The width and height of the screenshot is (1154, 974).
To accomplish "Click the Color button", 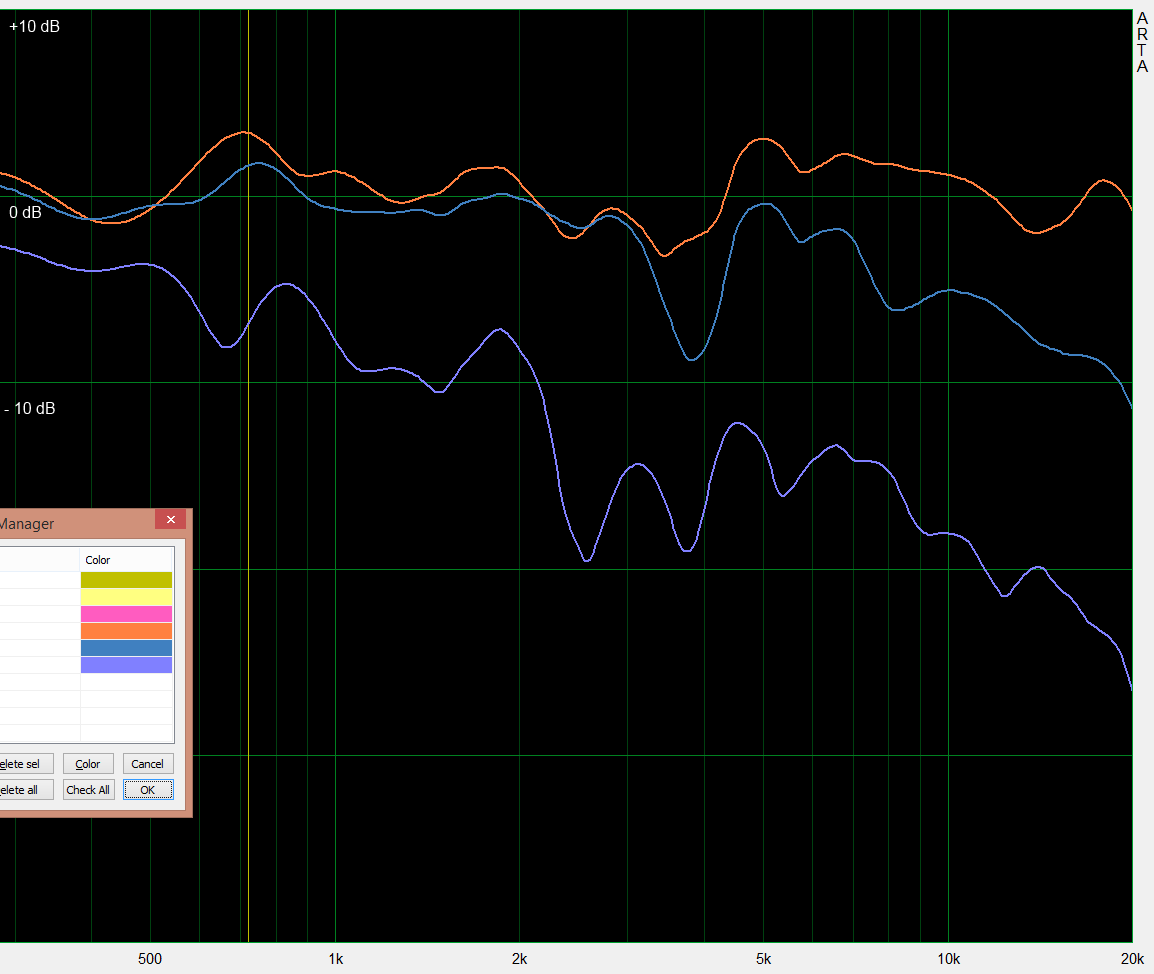I will [88, 763].
